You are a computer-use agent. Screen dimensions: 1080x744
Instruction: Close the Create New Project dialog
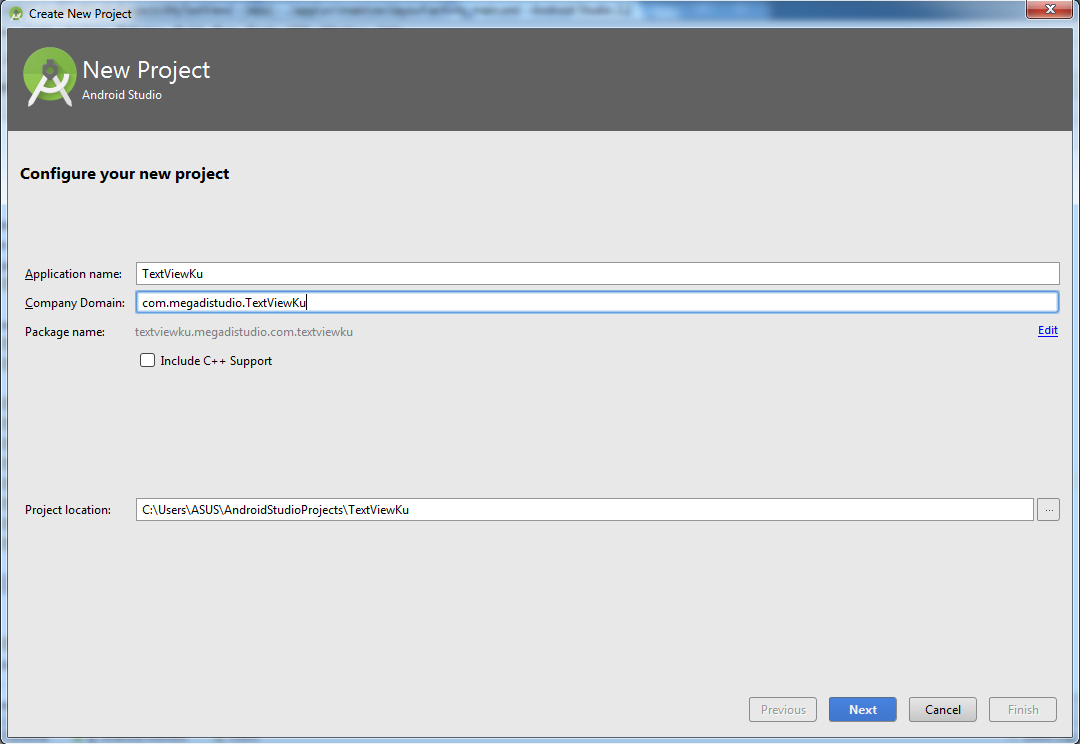coord(1050,9)
